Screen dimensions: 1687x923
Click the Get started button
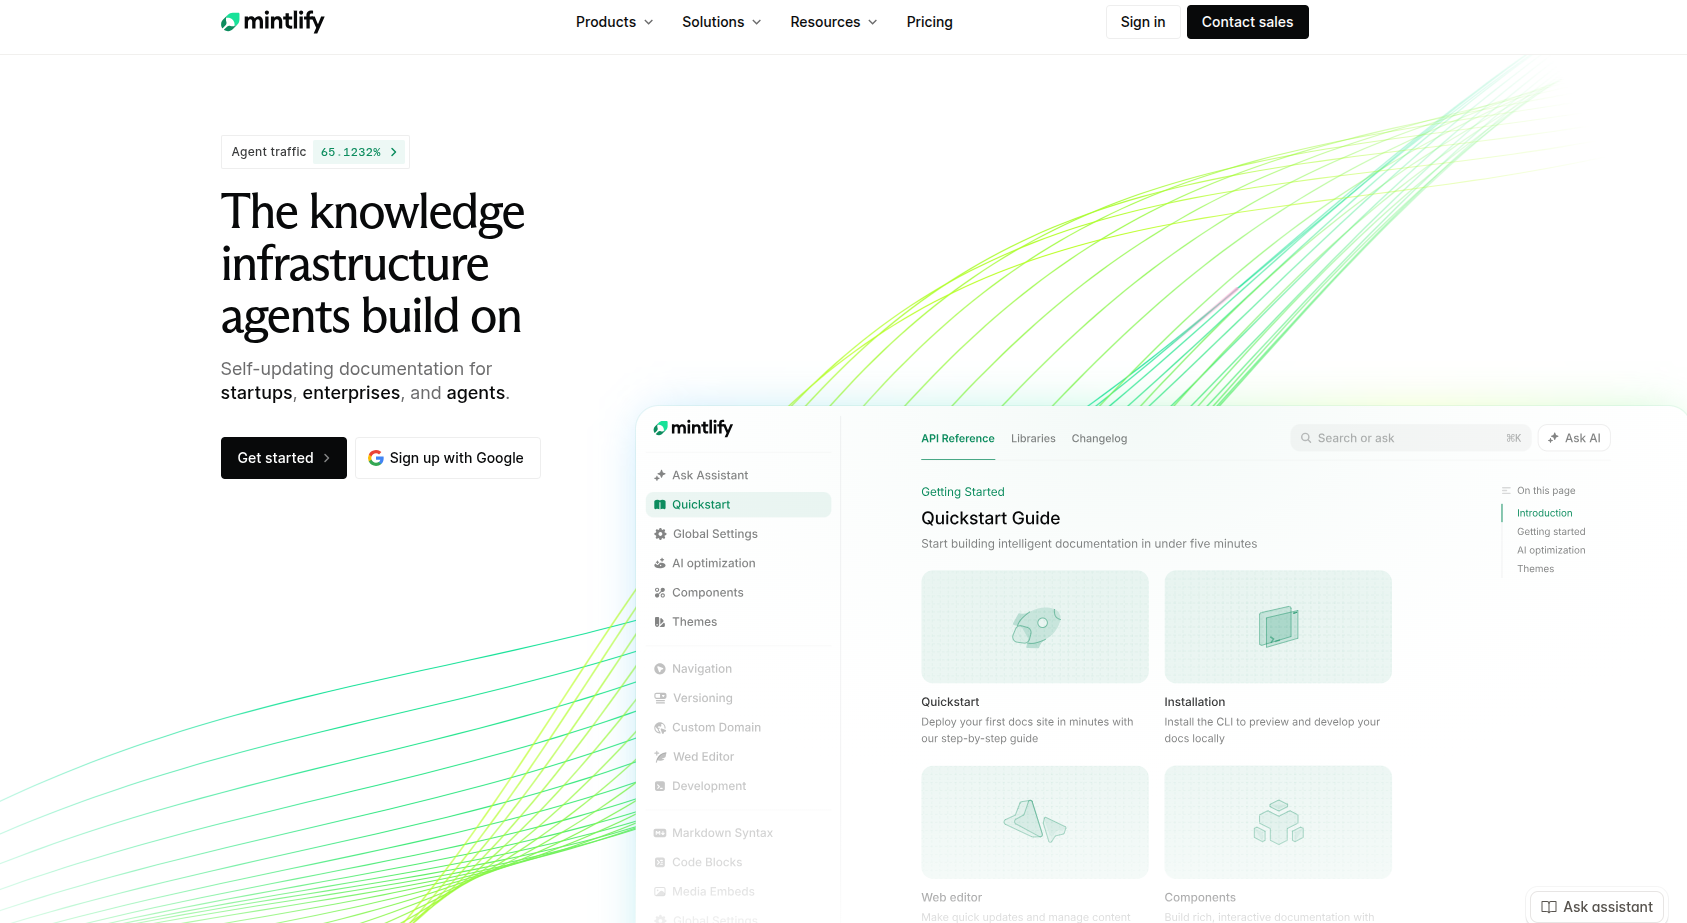[284, 458]
